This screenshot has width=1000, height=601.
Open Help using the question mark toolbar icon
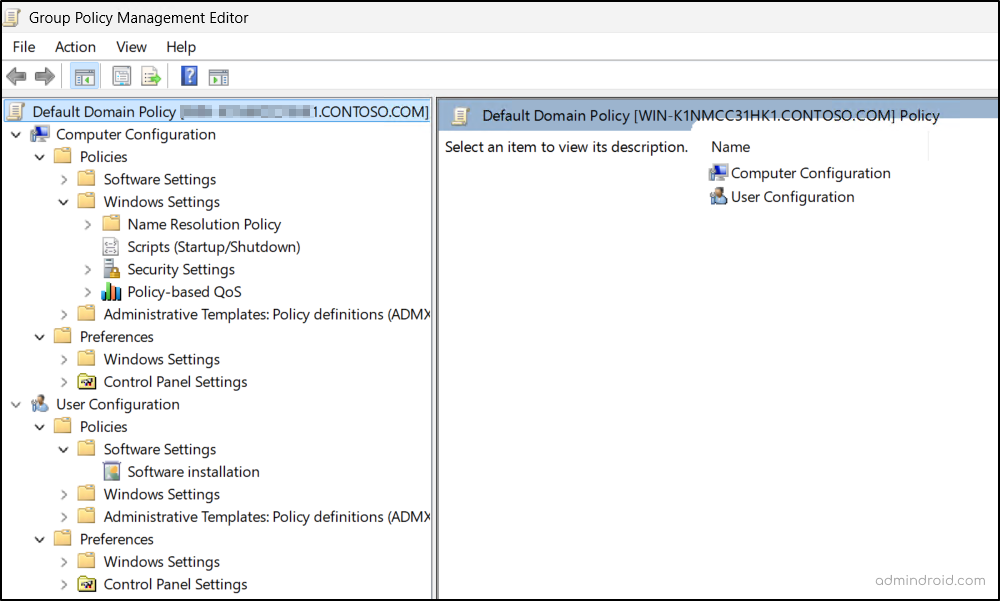click(x=189, y=76)
